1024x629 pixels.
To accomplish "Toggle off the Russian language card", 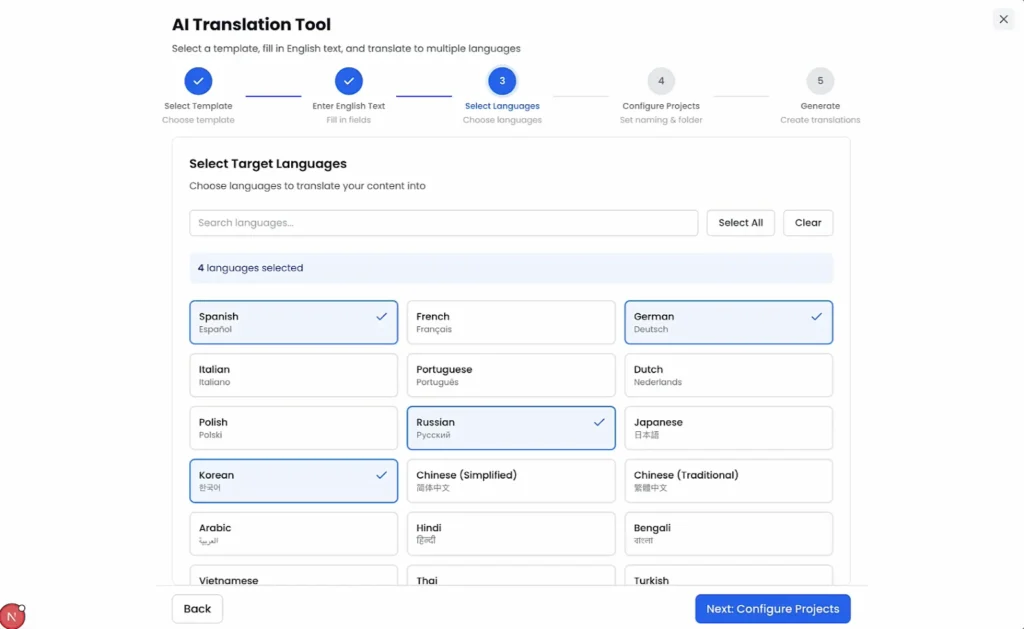I will tap(511, 428).
